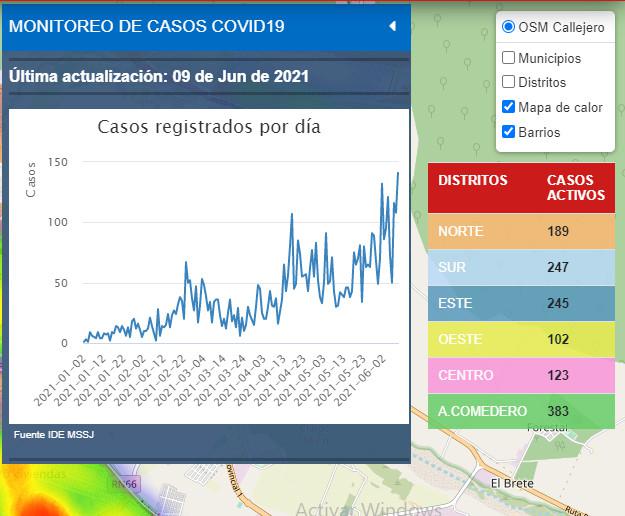
Task: Enable the Municipios layer checkbox
Action: pos(509,58)
